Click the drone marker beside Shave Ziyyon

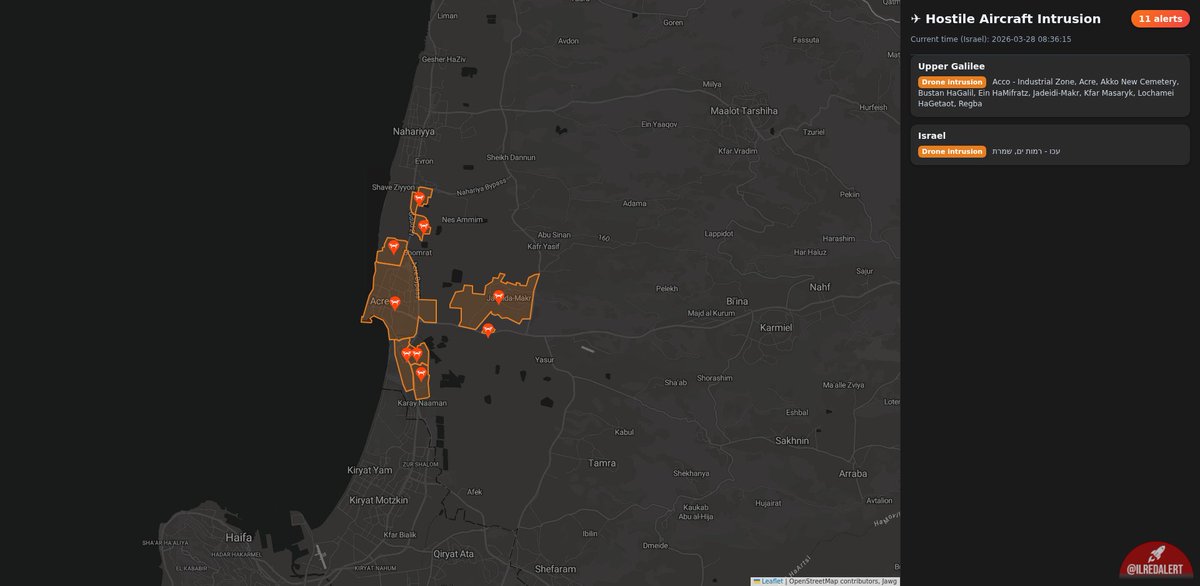[x=418, y=199]
